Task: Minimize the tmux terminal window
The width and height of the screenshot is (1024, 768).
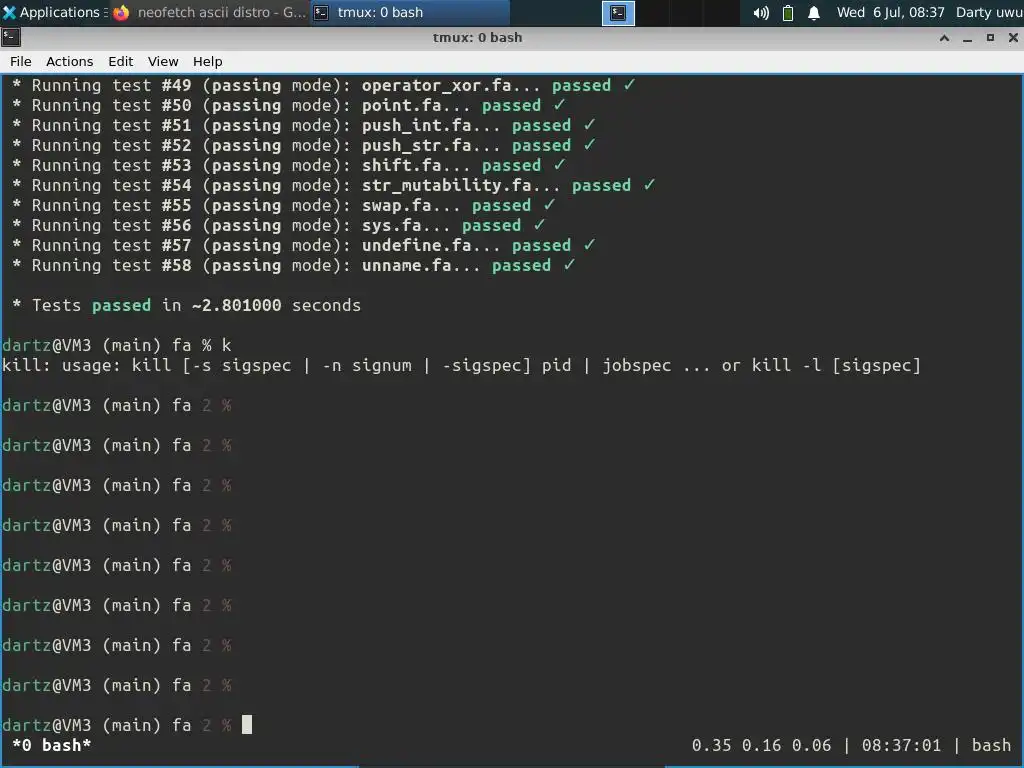Action: click(967, 38)
